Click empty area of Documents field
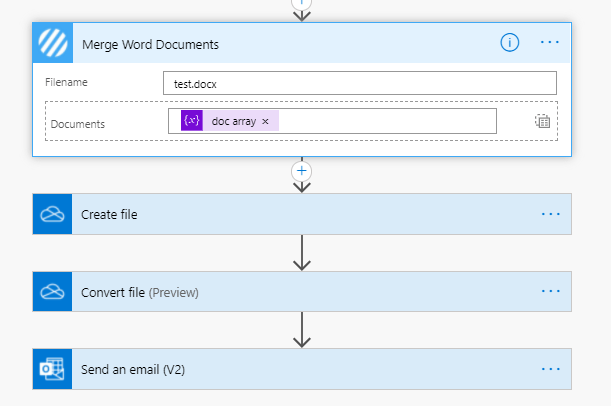611x406 pixels. (390, 121)
